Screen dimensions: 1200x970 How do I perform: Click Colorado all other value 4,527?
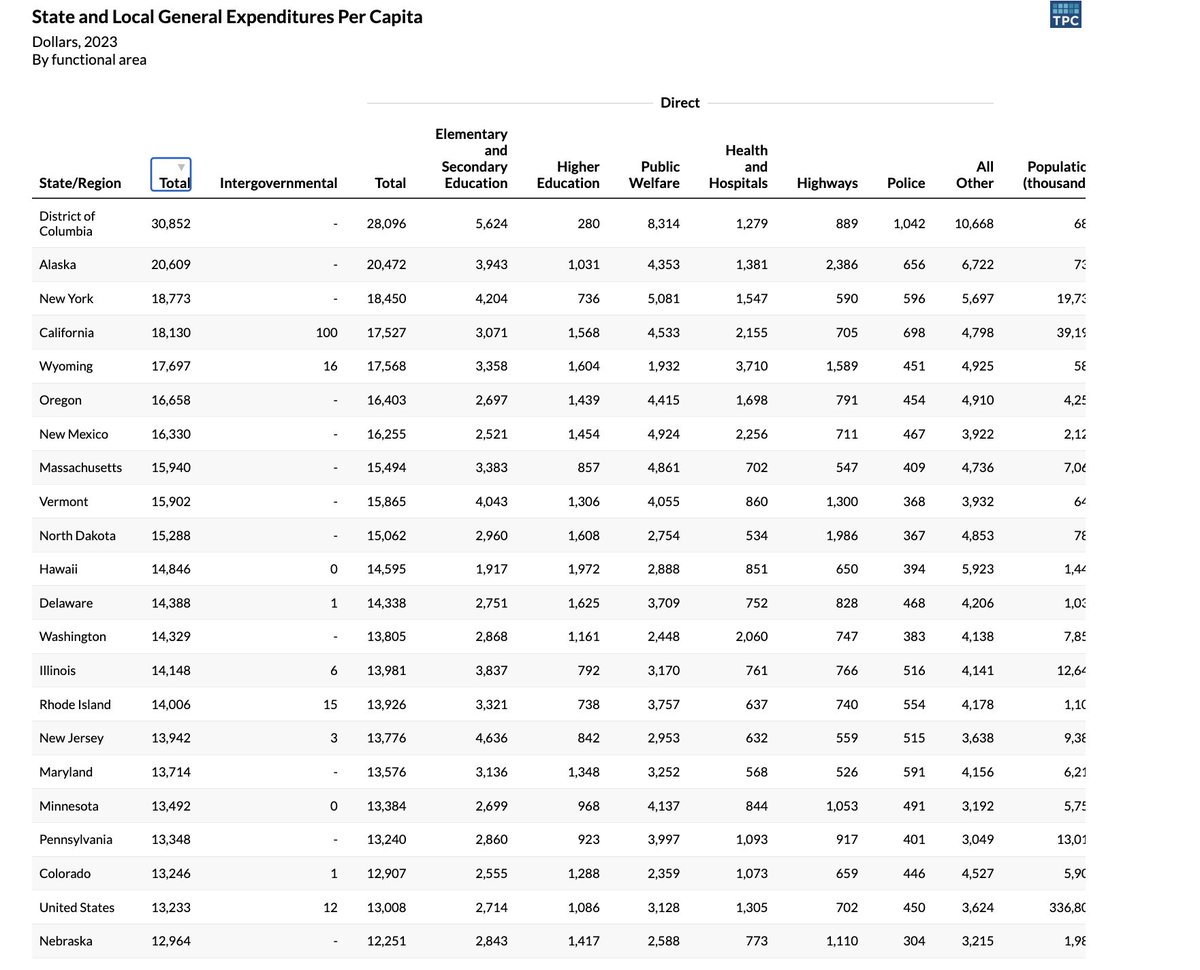point(976,874)
